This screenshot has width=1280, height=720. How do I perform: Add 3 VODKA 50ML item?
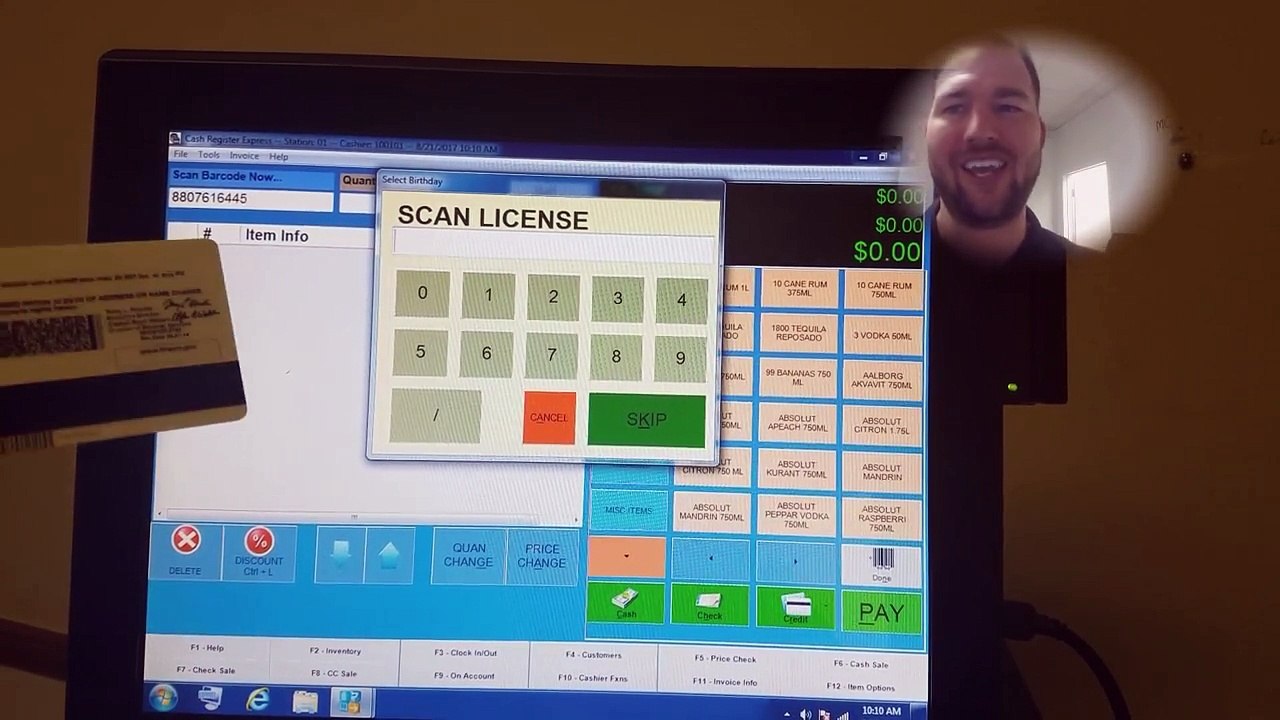883,336
